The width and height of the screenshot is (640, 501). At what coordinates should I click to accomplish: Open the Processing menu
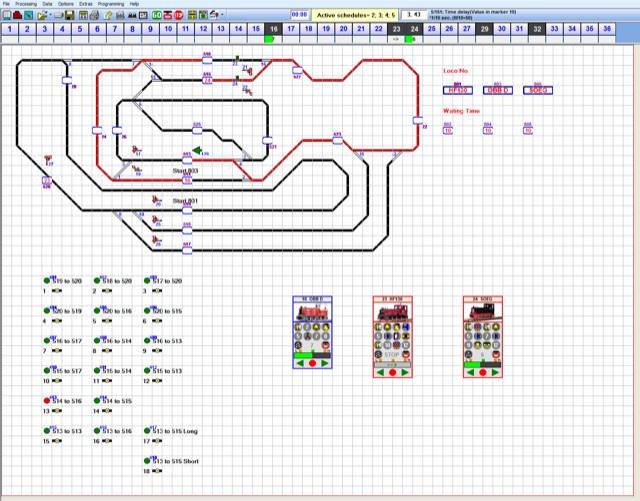coord(24,4)
